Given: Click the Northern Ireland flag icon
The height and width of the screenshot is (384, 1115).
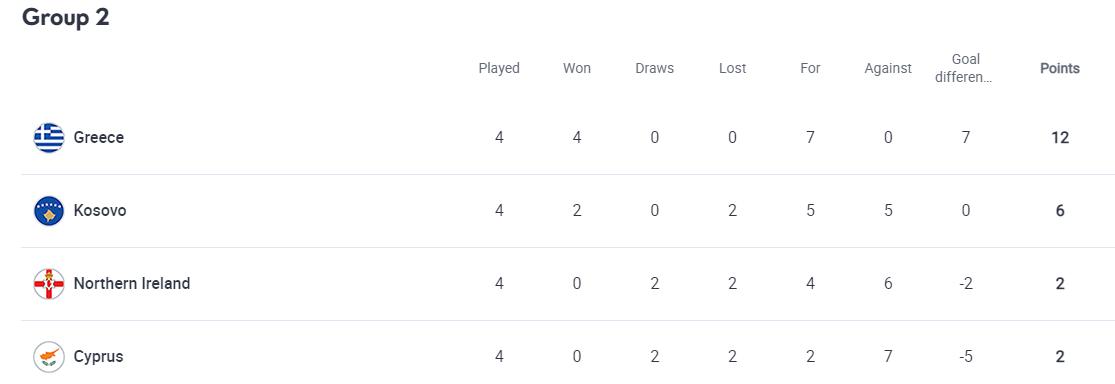Looking at the screenshot, I should point(49,284).
